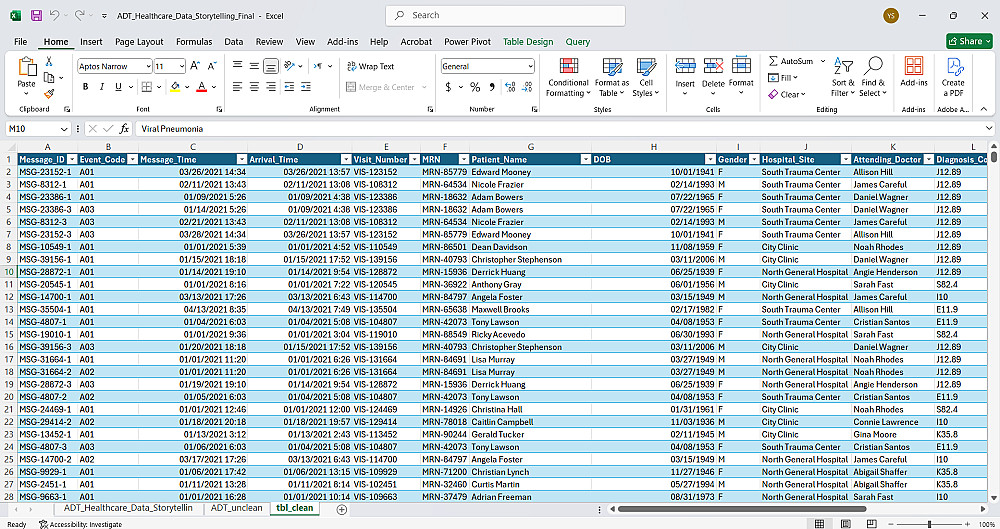Switch to the Table Design ribbon tab

click(x=527, y=42)
